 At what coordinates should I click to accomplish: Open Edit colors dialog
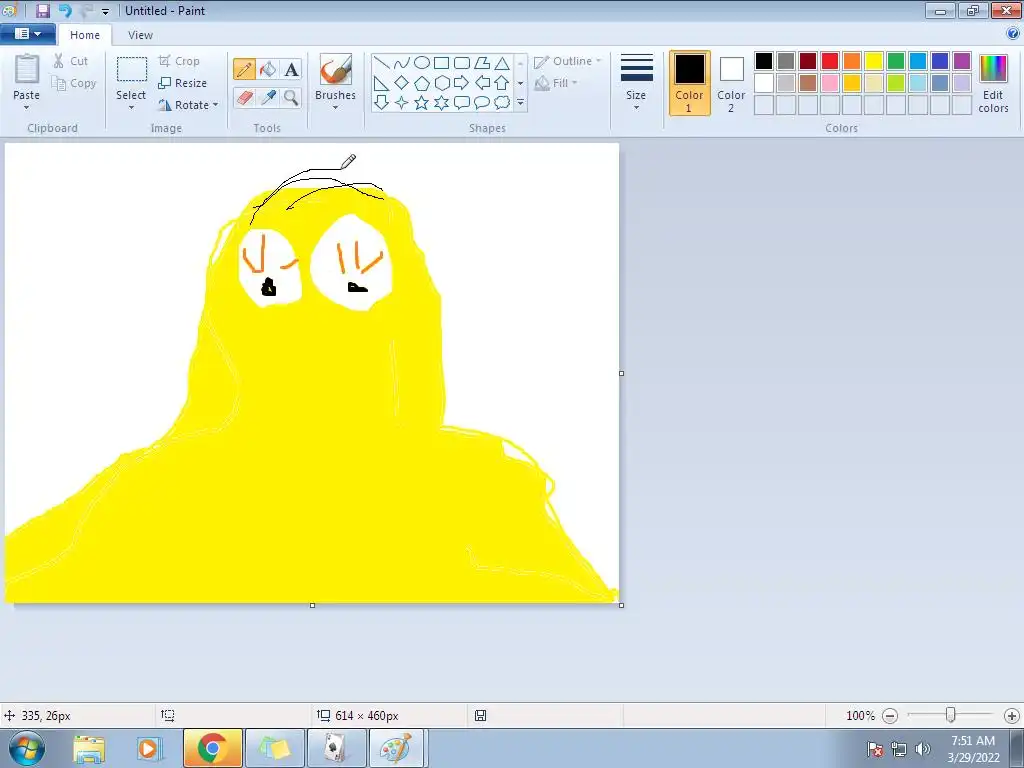(x=993, y=83)
